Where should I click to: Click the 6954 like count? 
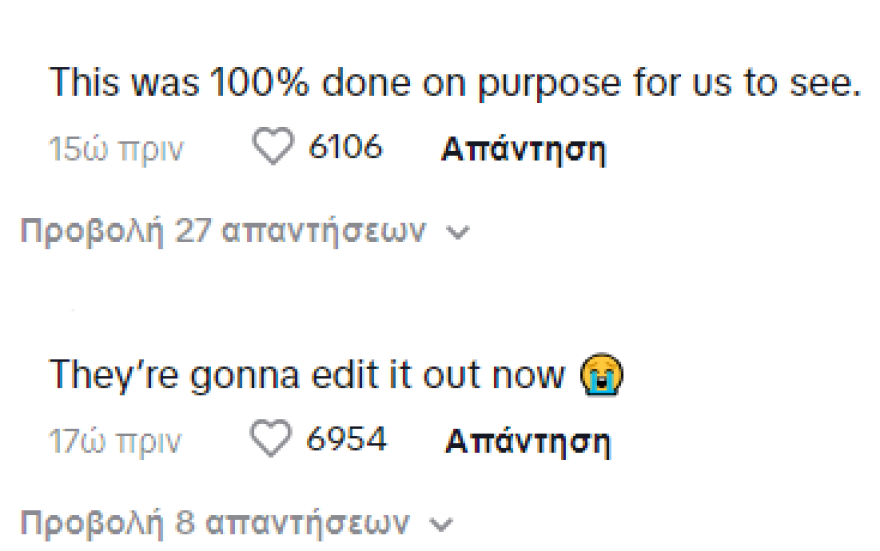click(x=347, y=440)
